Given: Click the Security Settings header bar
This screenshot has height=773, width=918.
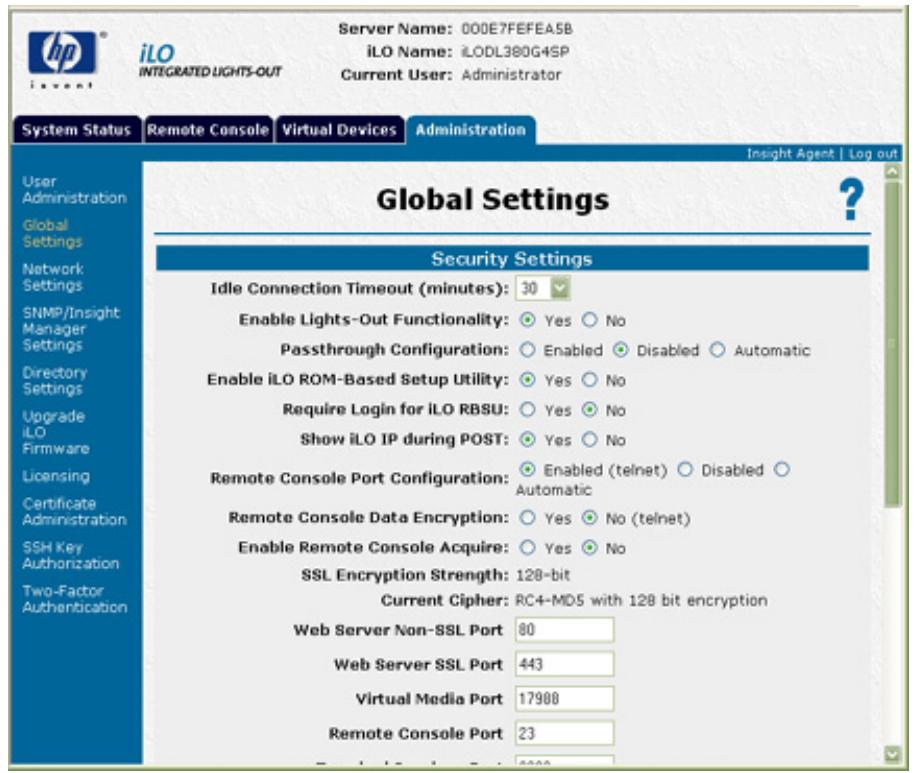Looking at the screenshot, I should tap(512, 259).
